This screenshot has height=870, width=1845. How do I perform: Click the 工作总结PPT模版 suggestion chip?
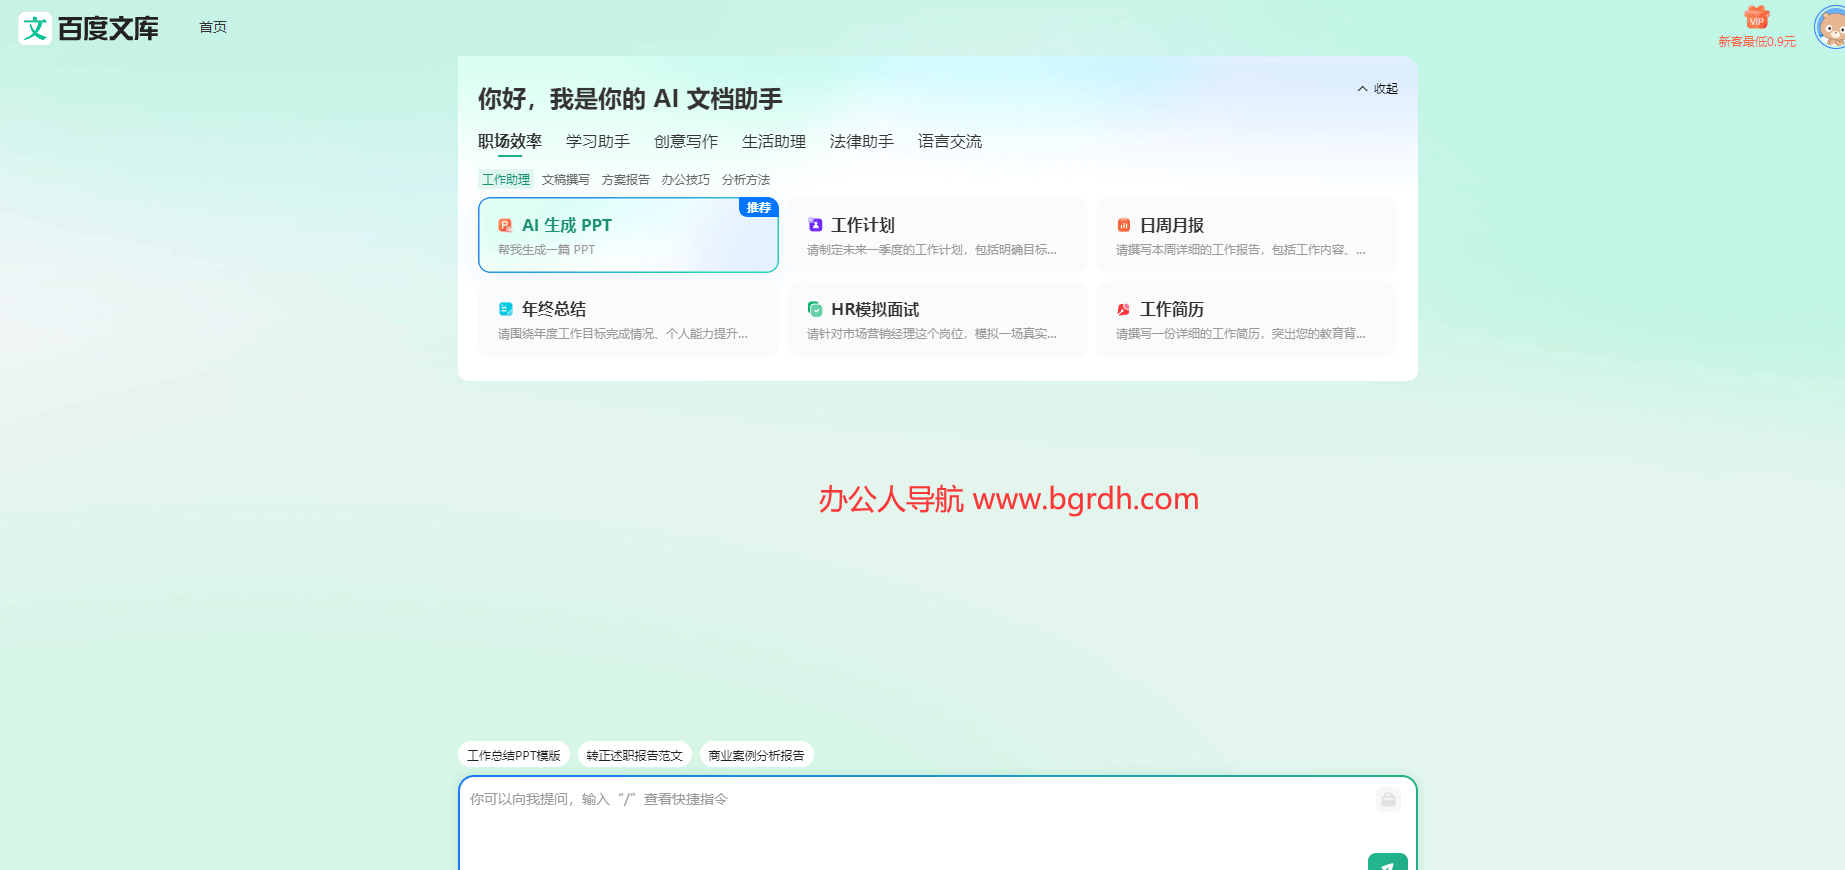pyautogui.click(x=514, y=755)
